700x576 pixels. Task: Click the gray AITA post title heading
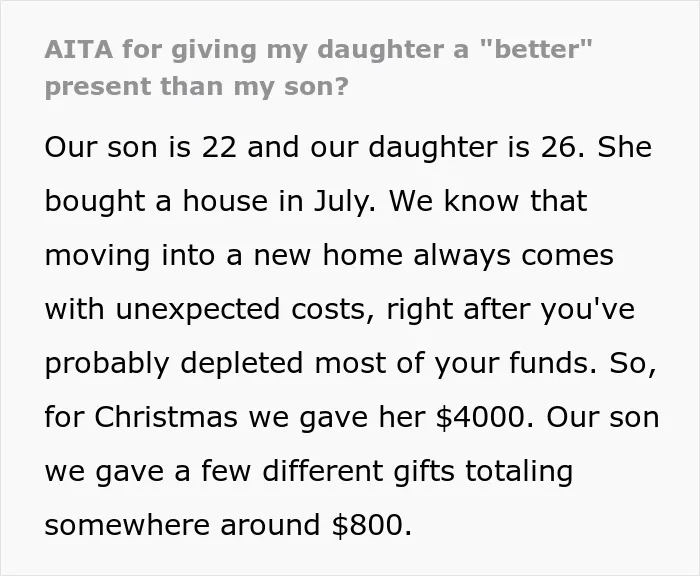[318, 67]
